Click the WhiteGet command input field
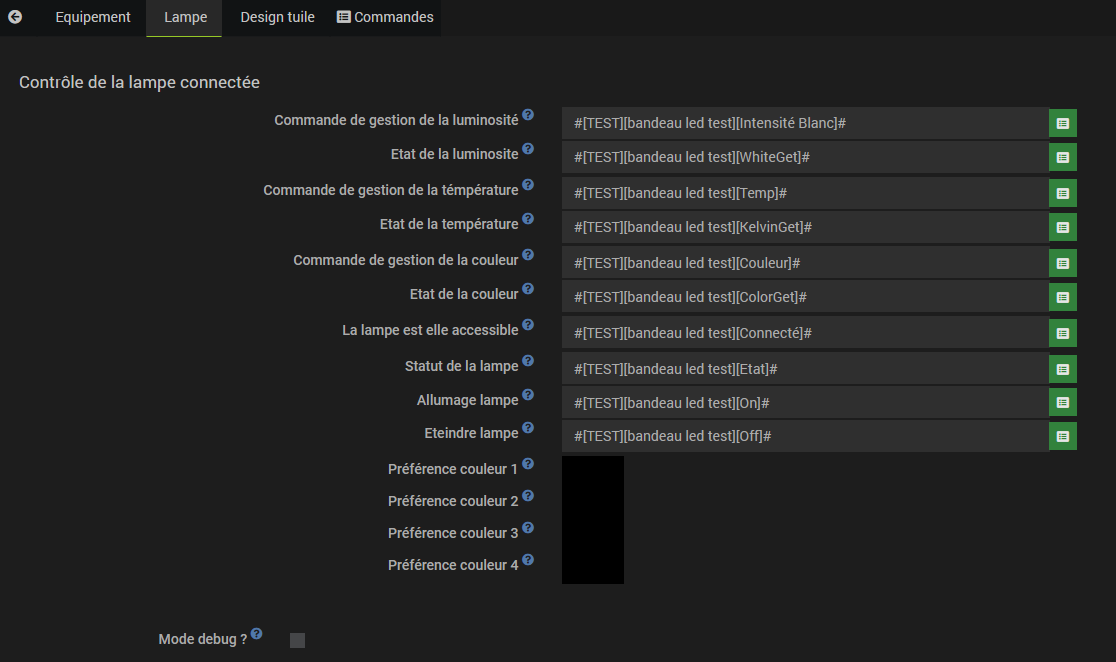 805,157
